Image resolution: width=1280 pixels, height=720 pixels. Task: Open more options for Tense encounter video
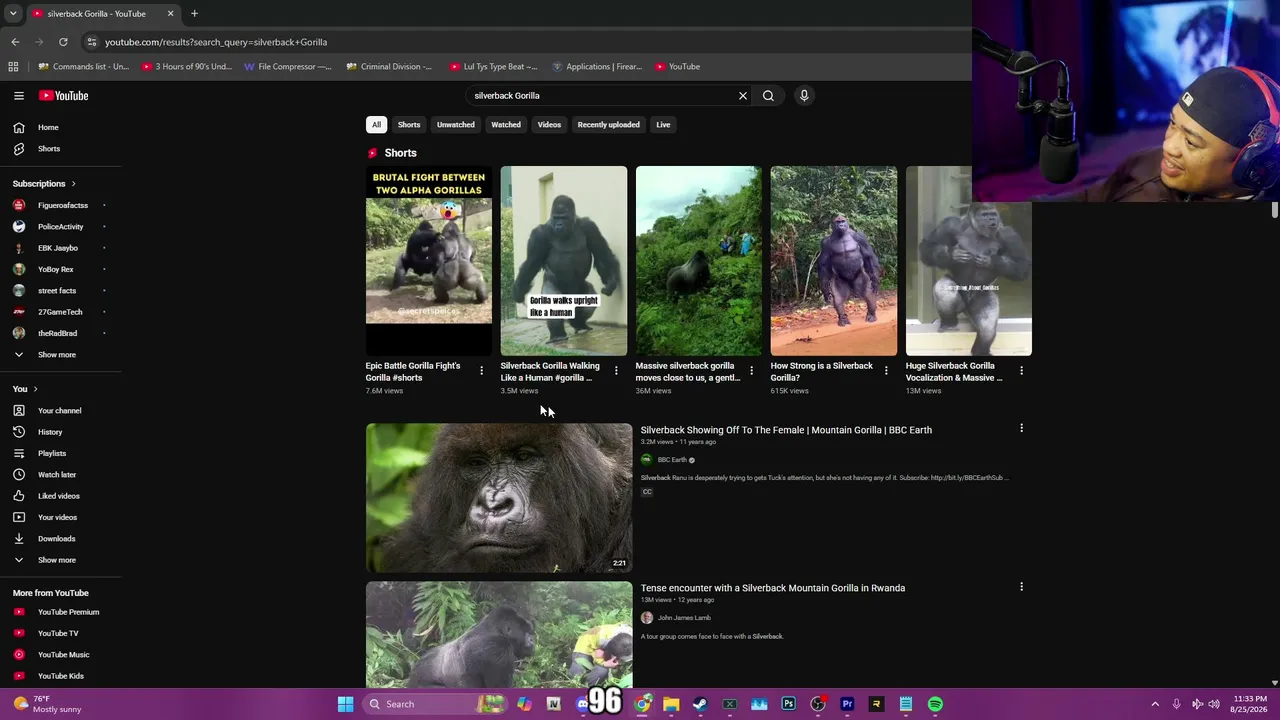tap(1021, 587)
